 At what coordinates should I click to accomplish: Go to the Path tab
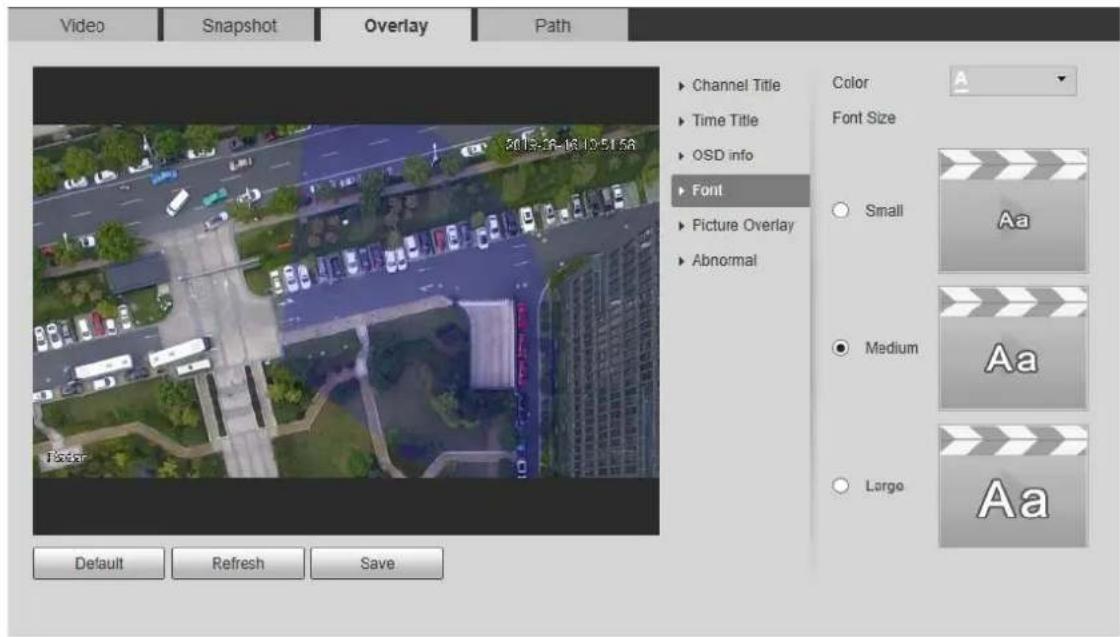553,26
